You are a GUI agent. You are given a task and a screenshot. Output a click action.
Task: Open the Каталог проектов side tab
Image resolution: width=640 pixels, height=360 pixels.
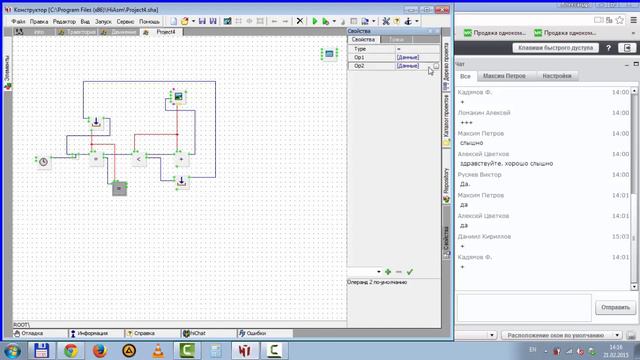click(x=446, y=120)
